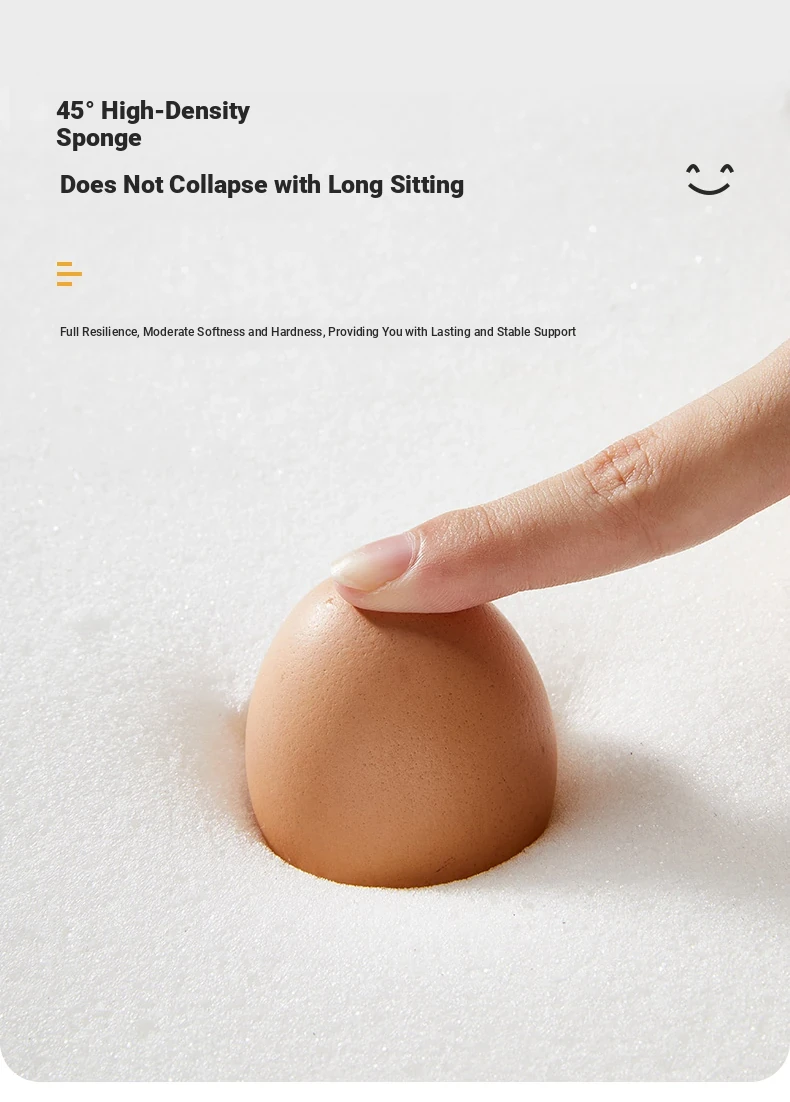
Task: Click the orange three-line icon
Action: [x=69, y=274]
